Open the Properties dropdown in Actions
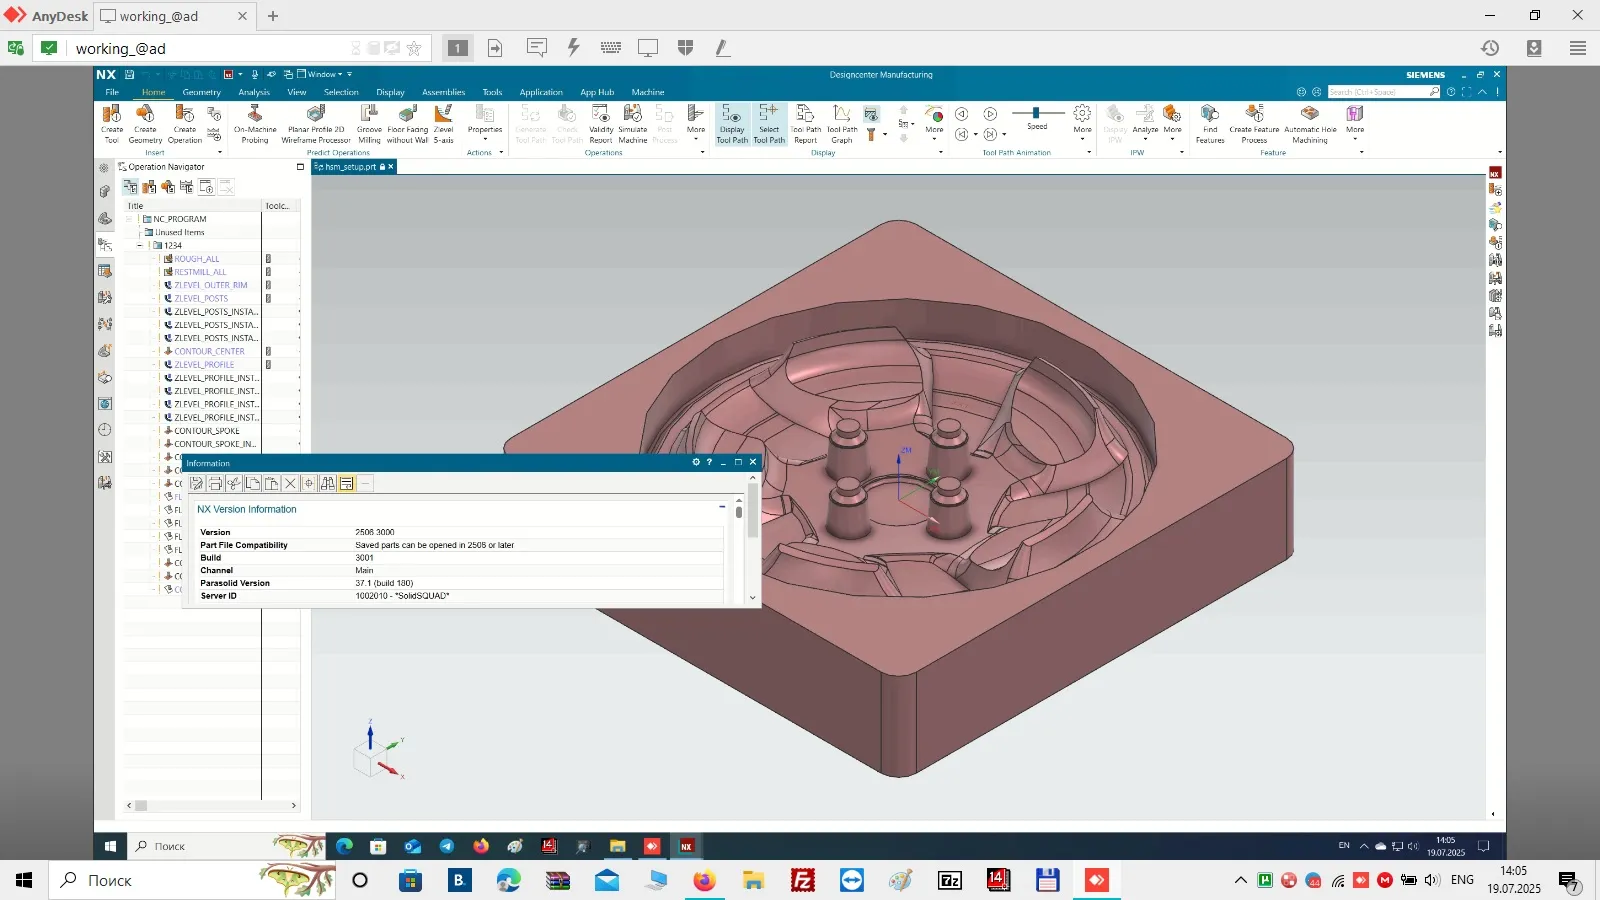 [485, 124]
